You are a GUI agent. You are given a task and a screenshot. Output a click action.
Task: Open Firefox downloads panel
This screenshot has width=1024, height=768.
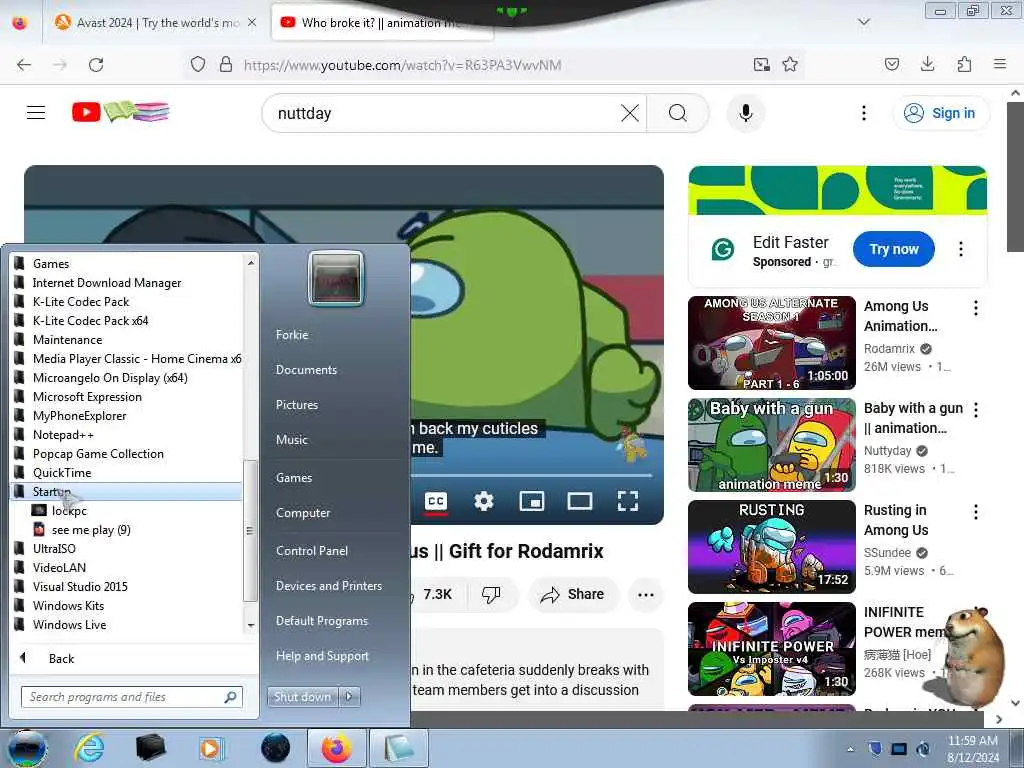click(927, 64)
